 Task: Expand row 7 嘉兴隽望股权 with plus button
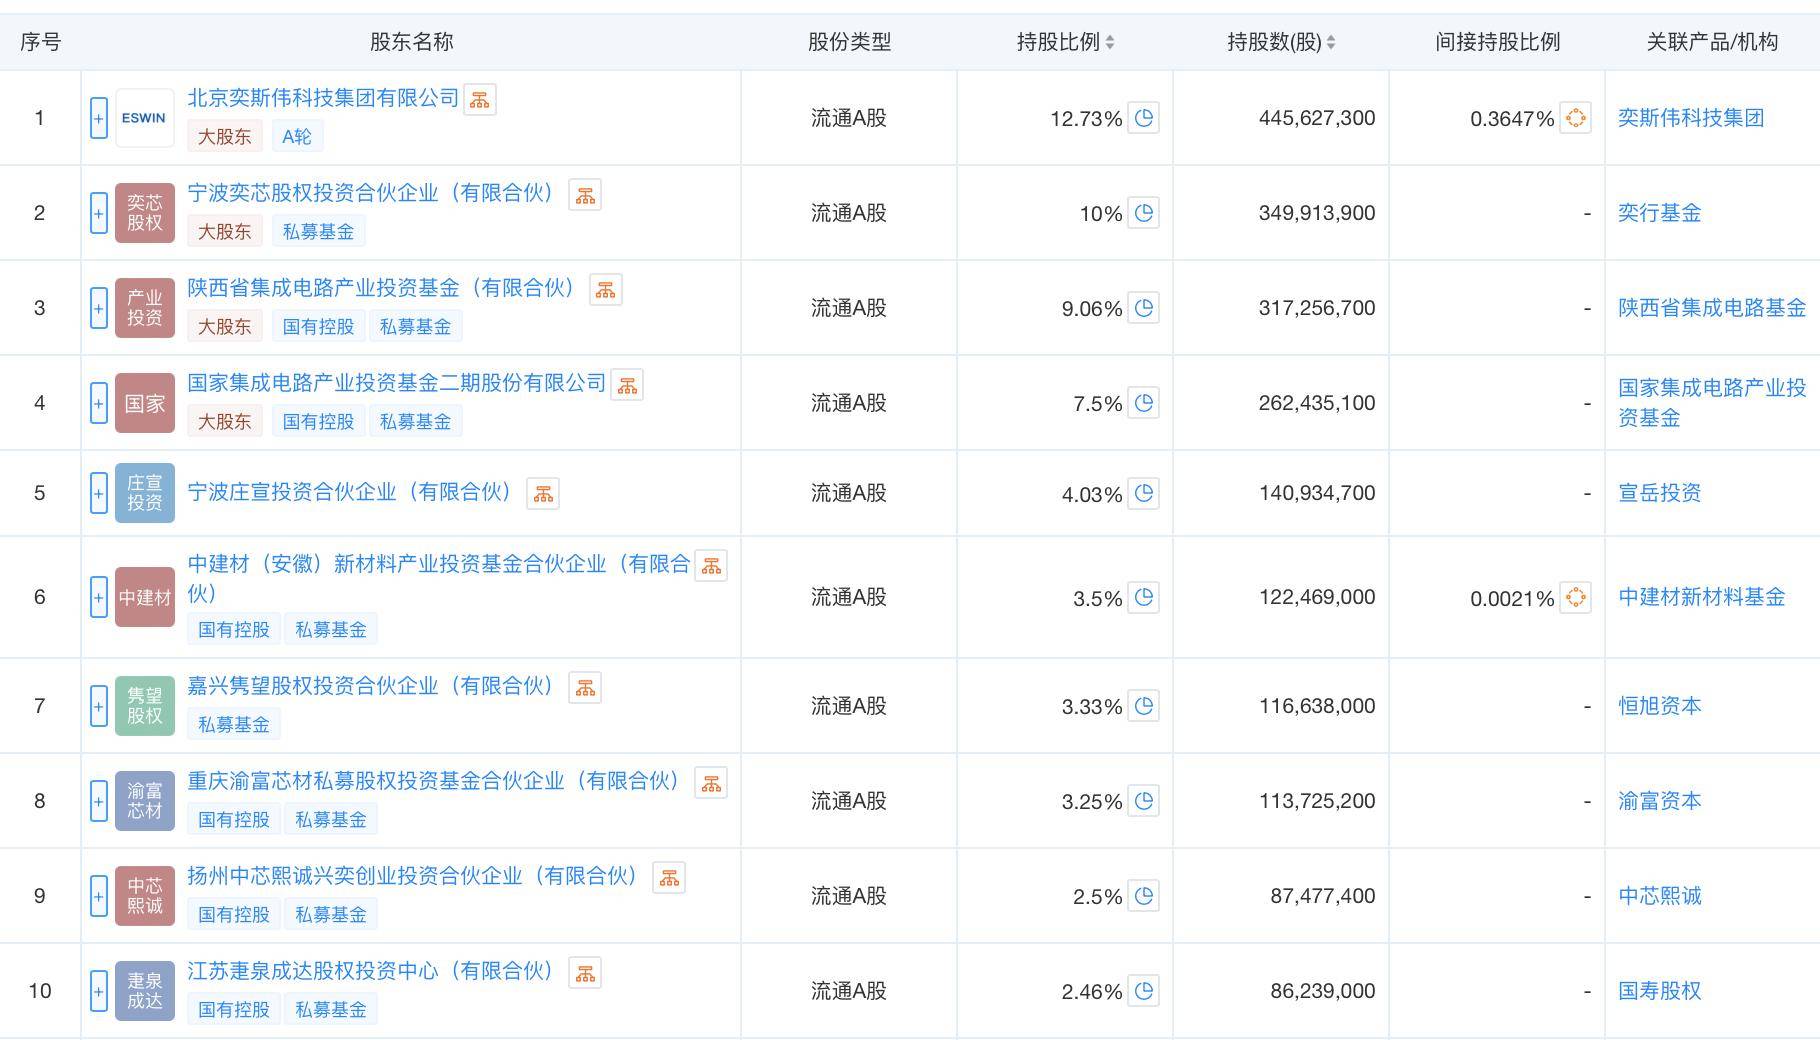coord(98,706)
